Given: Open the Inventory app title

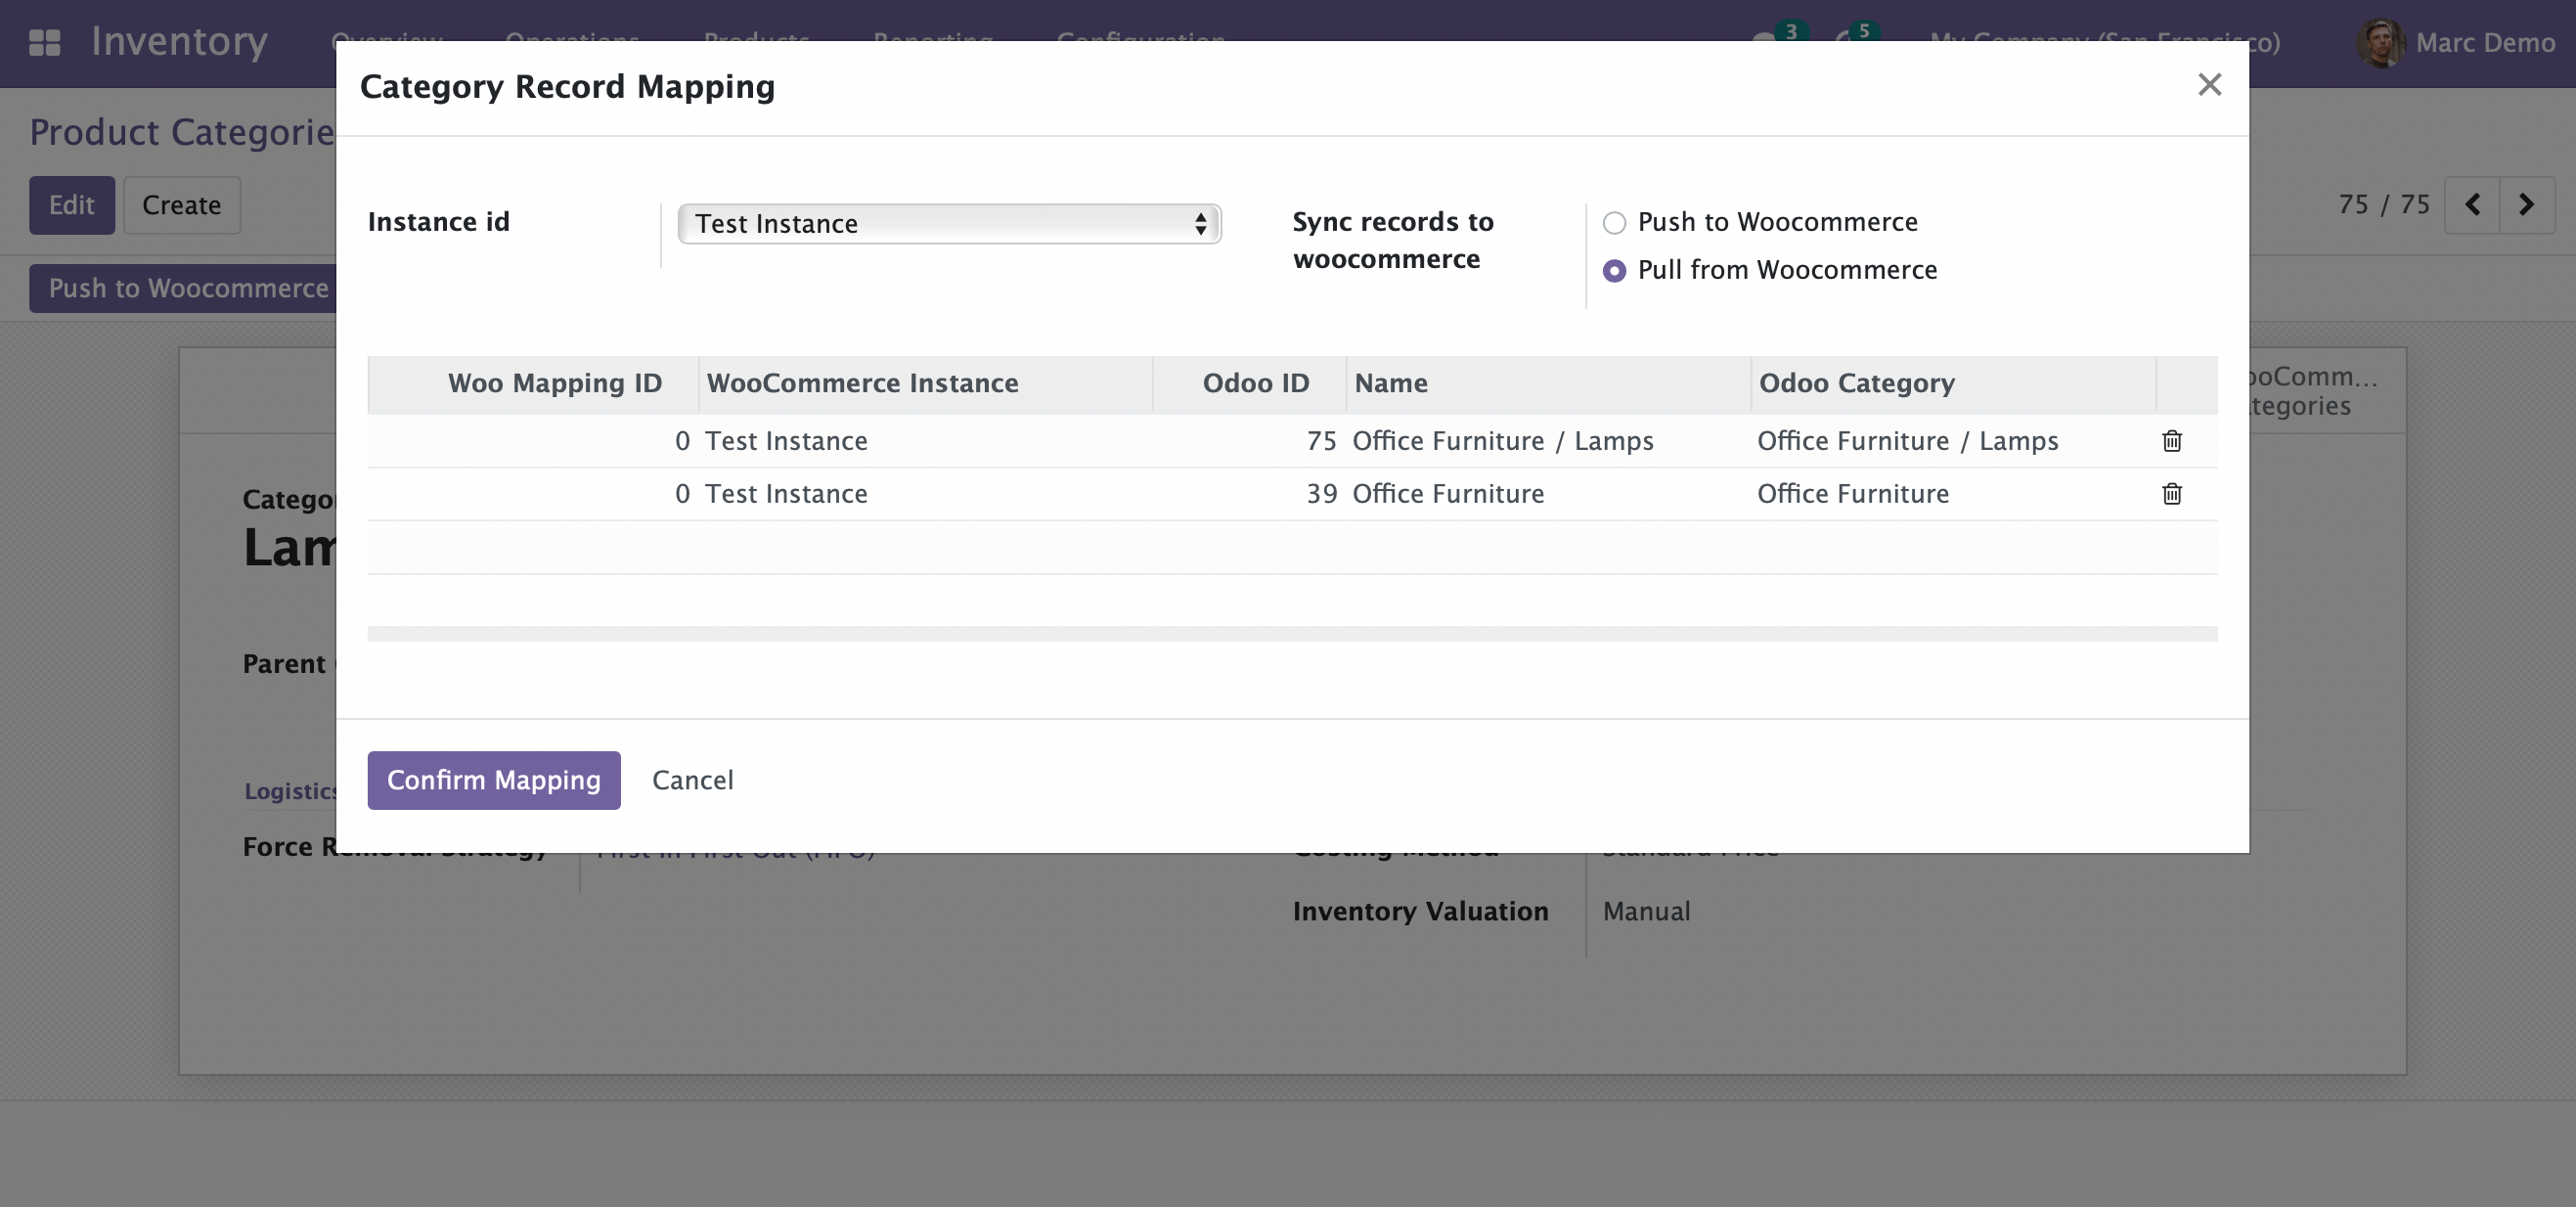Looking at the screenshot, I should (x=179, y=43).
